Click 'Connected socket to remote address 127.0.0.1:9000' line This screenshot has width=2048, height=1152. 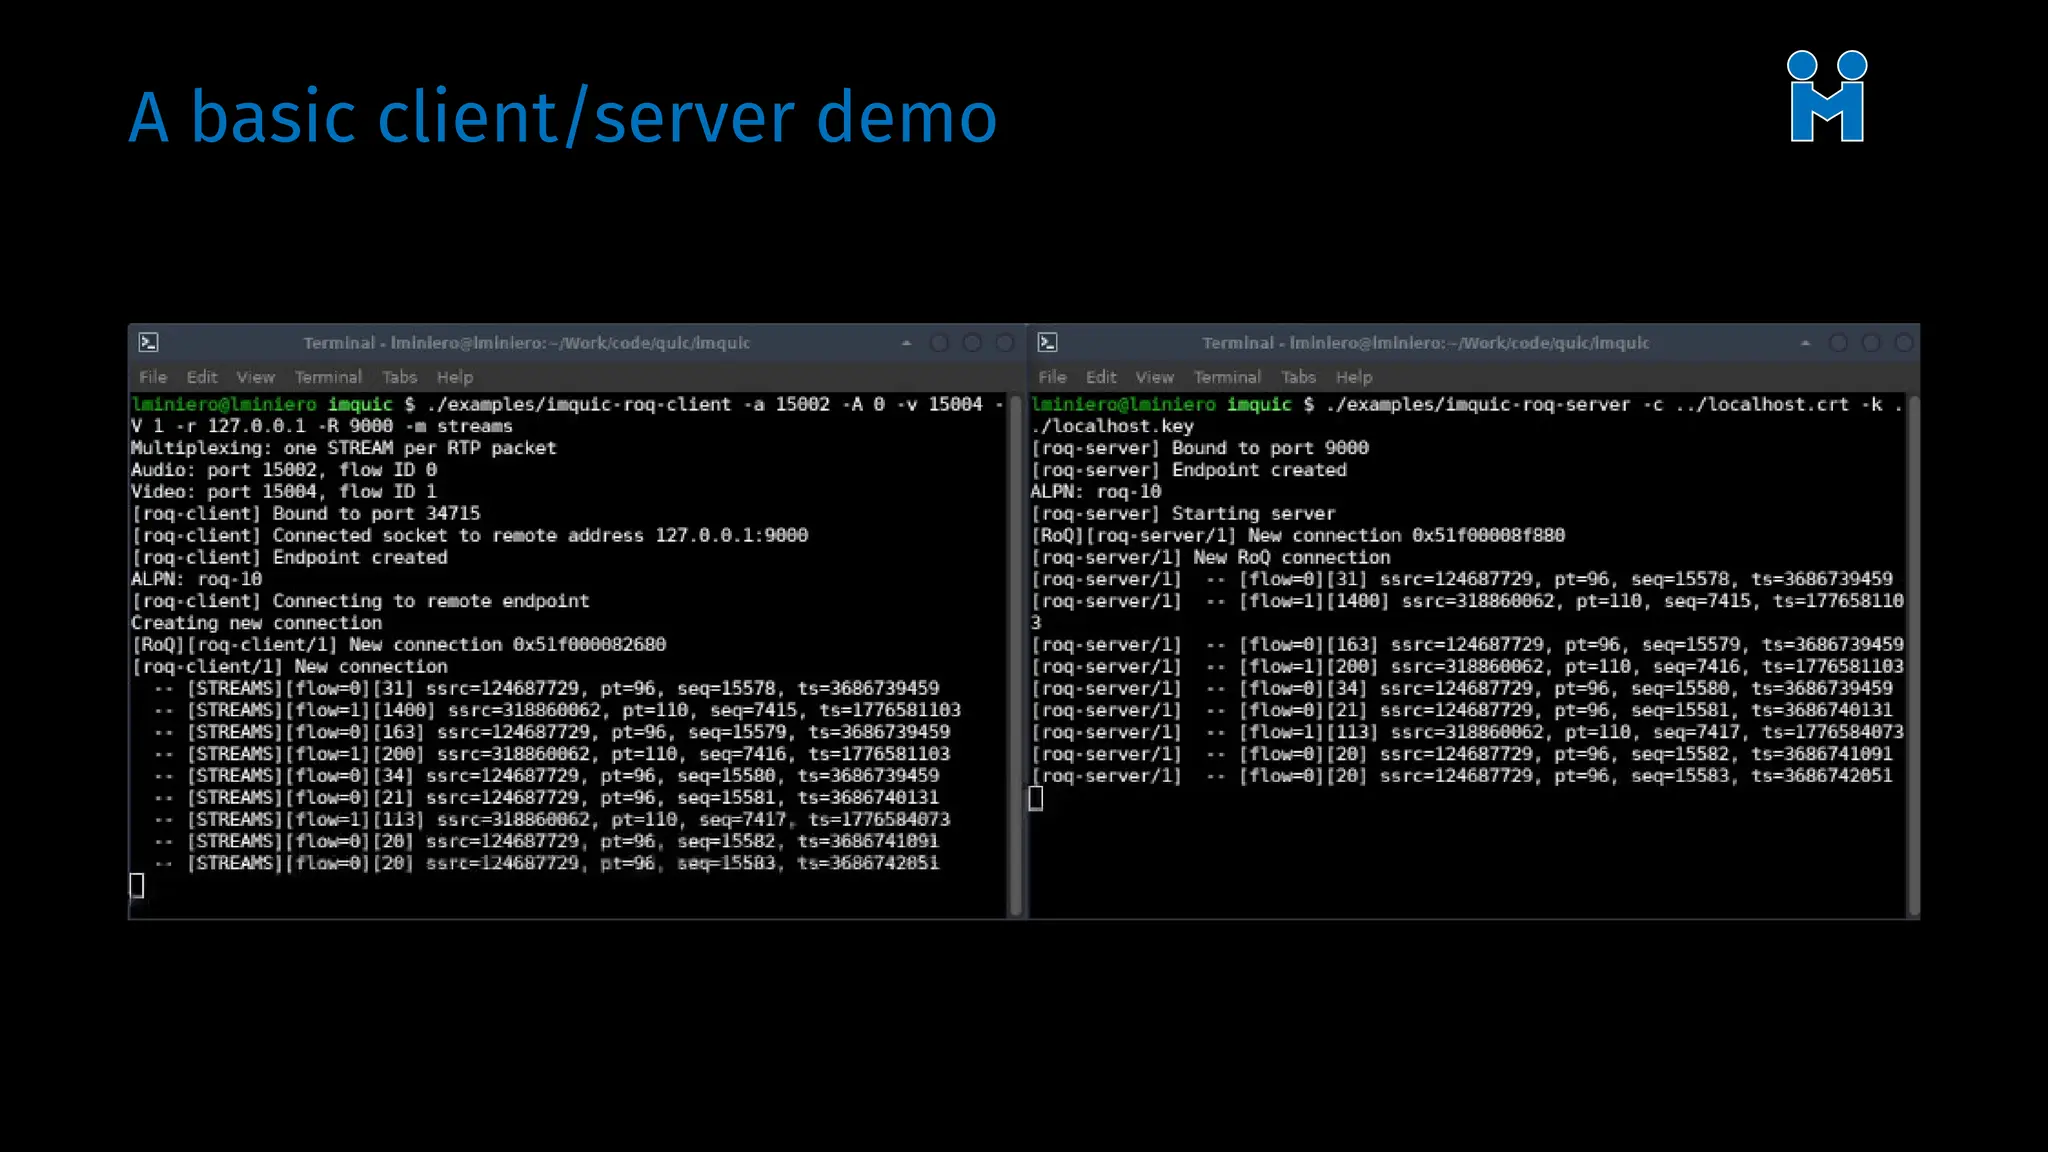[469, 536]
